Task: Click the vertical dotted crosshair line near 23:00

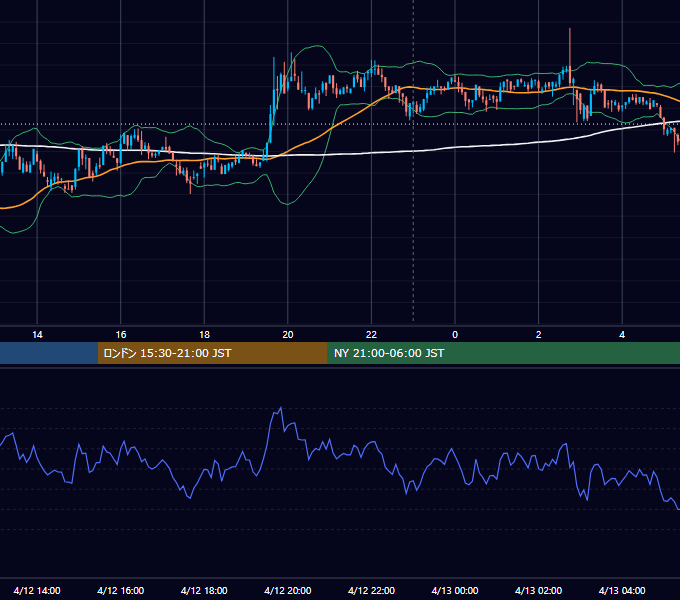Action: pyautogui.click(x=413, y=160)
